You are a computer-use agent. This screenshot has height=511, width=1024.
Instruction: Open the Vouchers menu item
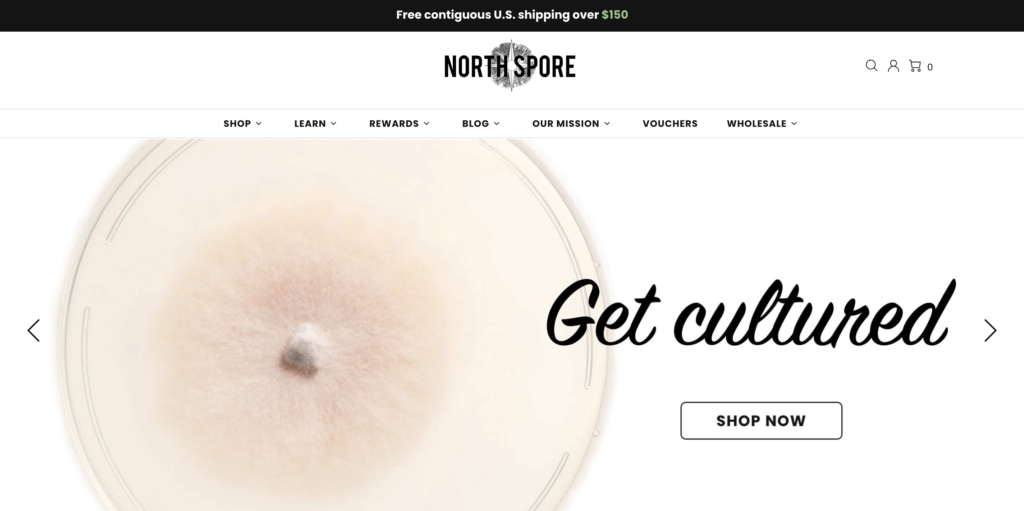point(670,124)
